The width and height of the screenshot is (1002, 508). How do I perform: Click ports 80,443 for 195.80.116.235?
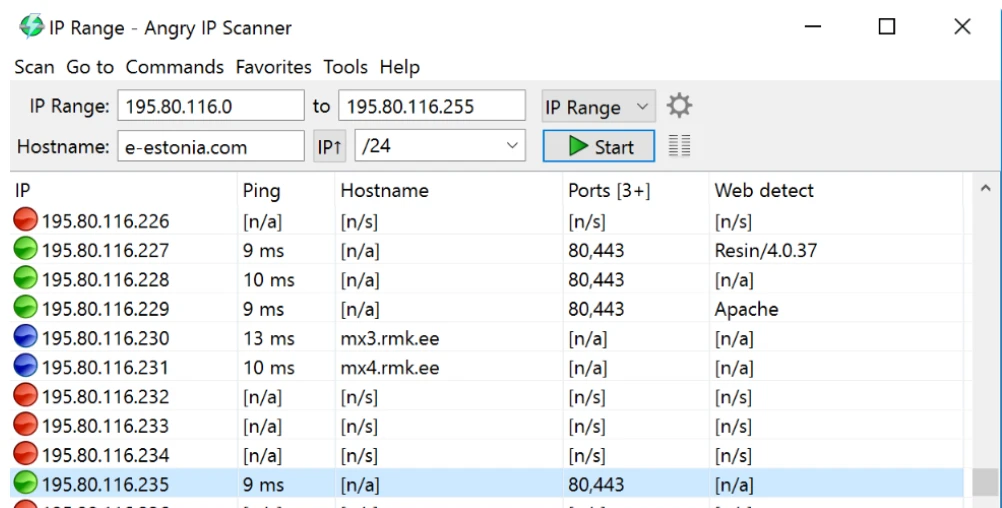596,484
